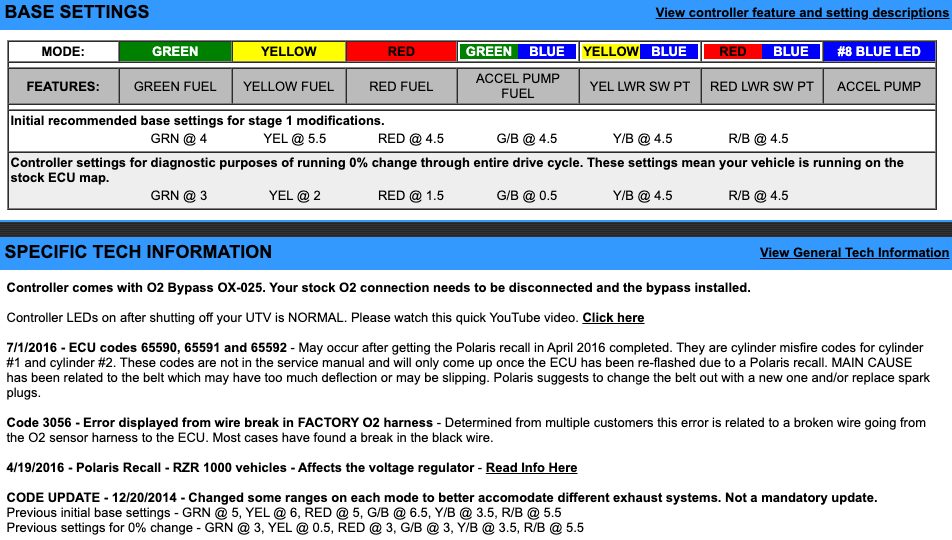Image resolution: width=952 pixels, height=540 pixels.
Task: Open View General Tech Information link
Action: click(853, 253)
